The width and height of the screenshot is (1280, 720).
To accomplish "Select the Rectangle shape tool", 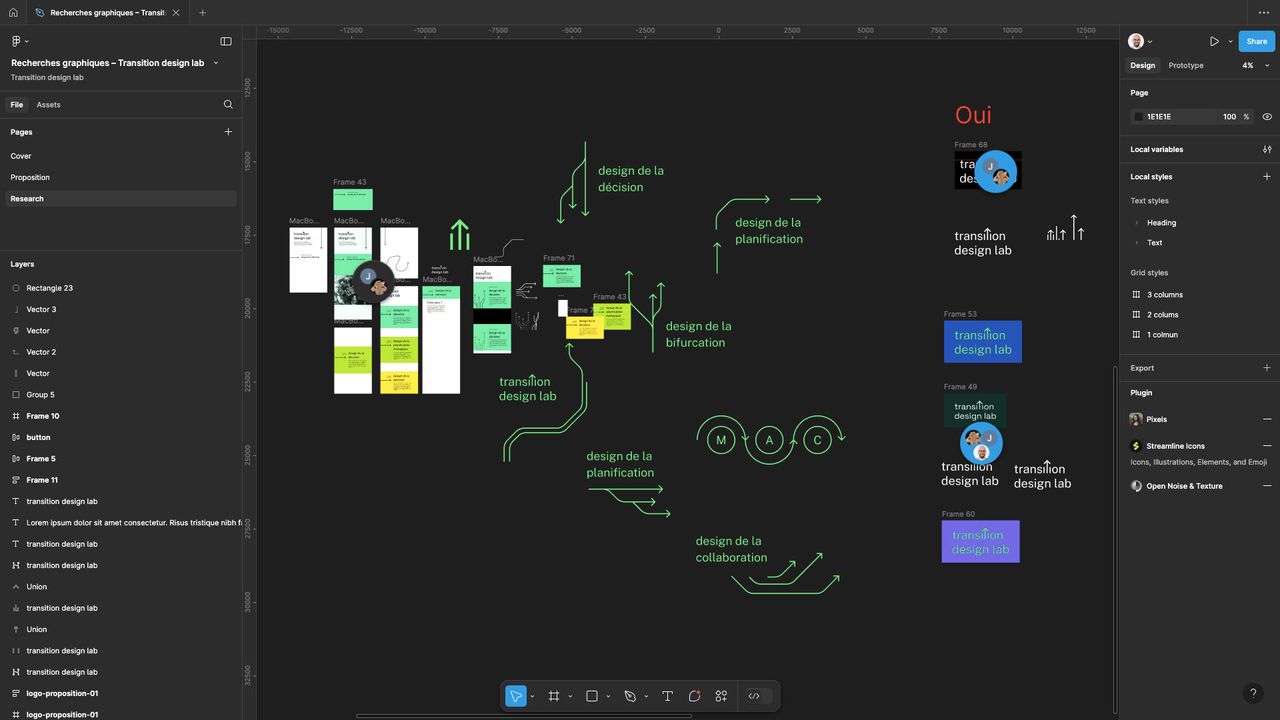I will coord(592,696).
